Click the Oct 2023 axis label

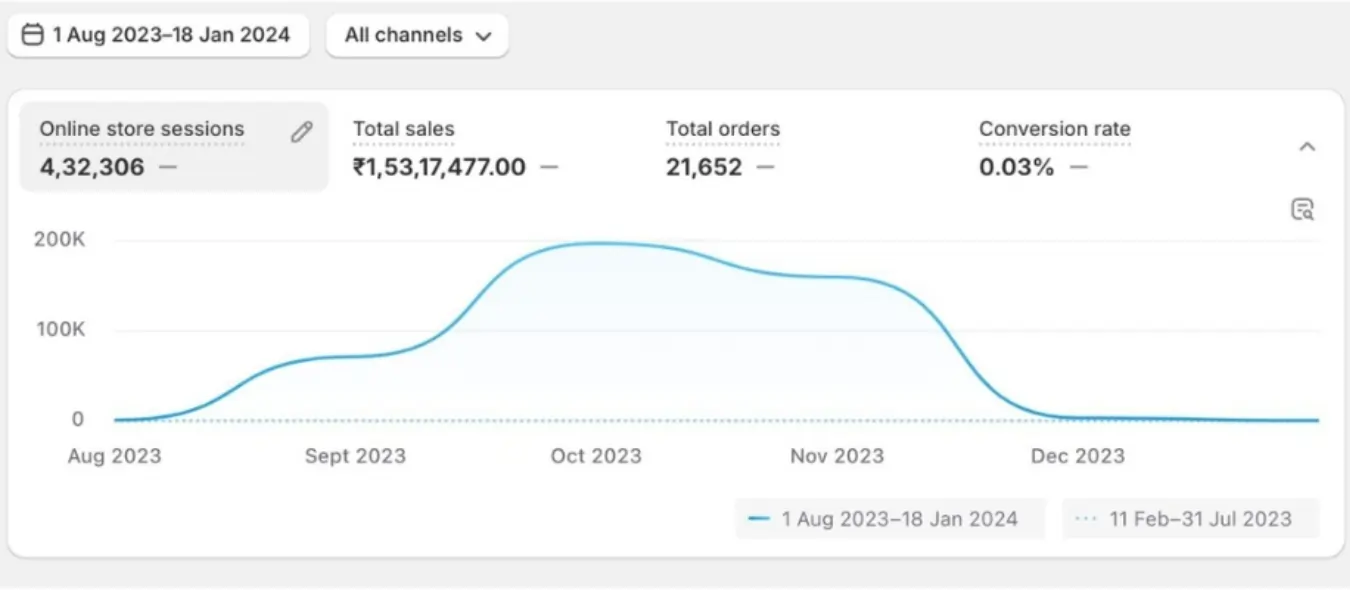pos(596,456)
